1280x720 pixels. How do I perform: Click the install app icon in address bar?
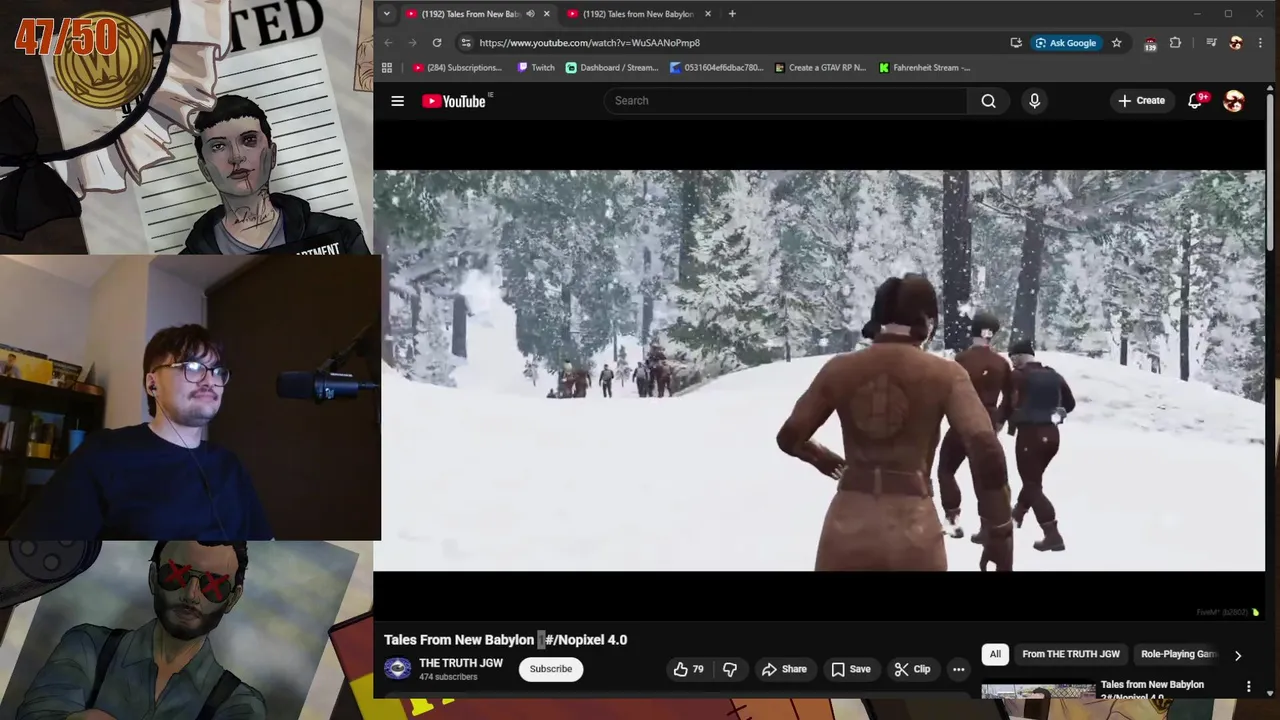[x=1016, y=43]
